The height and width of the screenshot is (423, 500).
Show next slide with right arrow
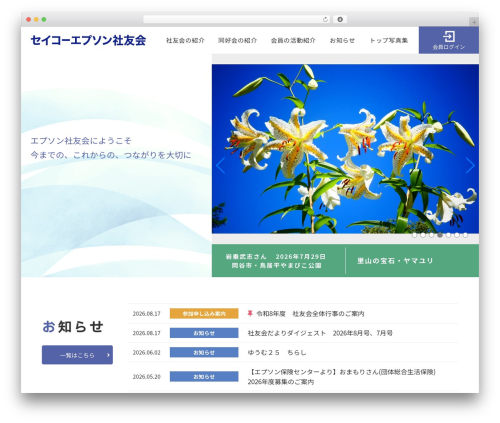pyautogui.click(x=470, y=165)
